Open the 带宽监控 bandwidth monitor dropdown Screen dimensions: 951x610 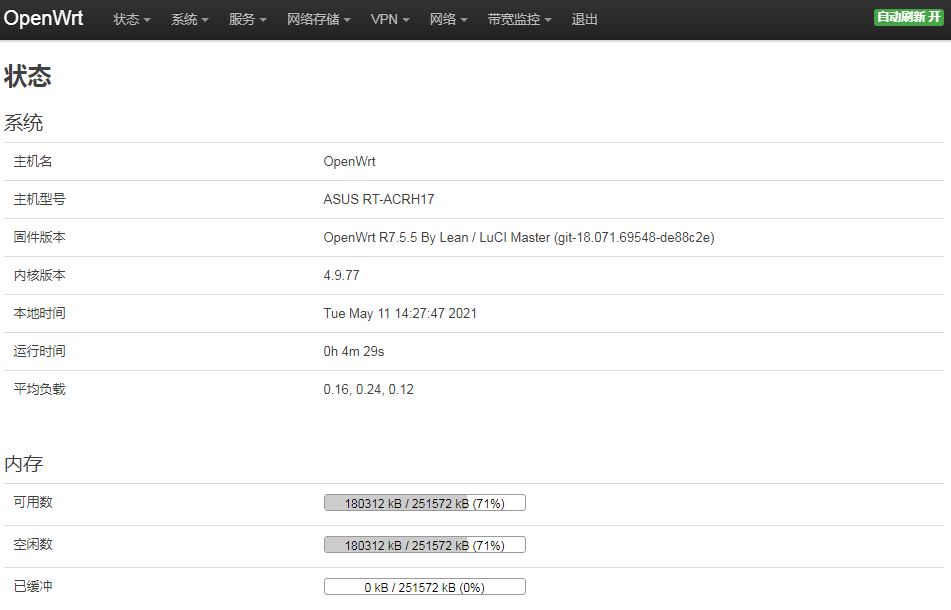(x=519, y=19)
